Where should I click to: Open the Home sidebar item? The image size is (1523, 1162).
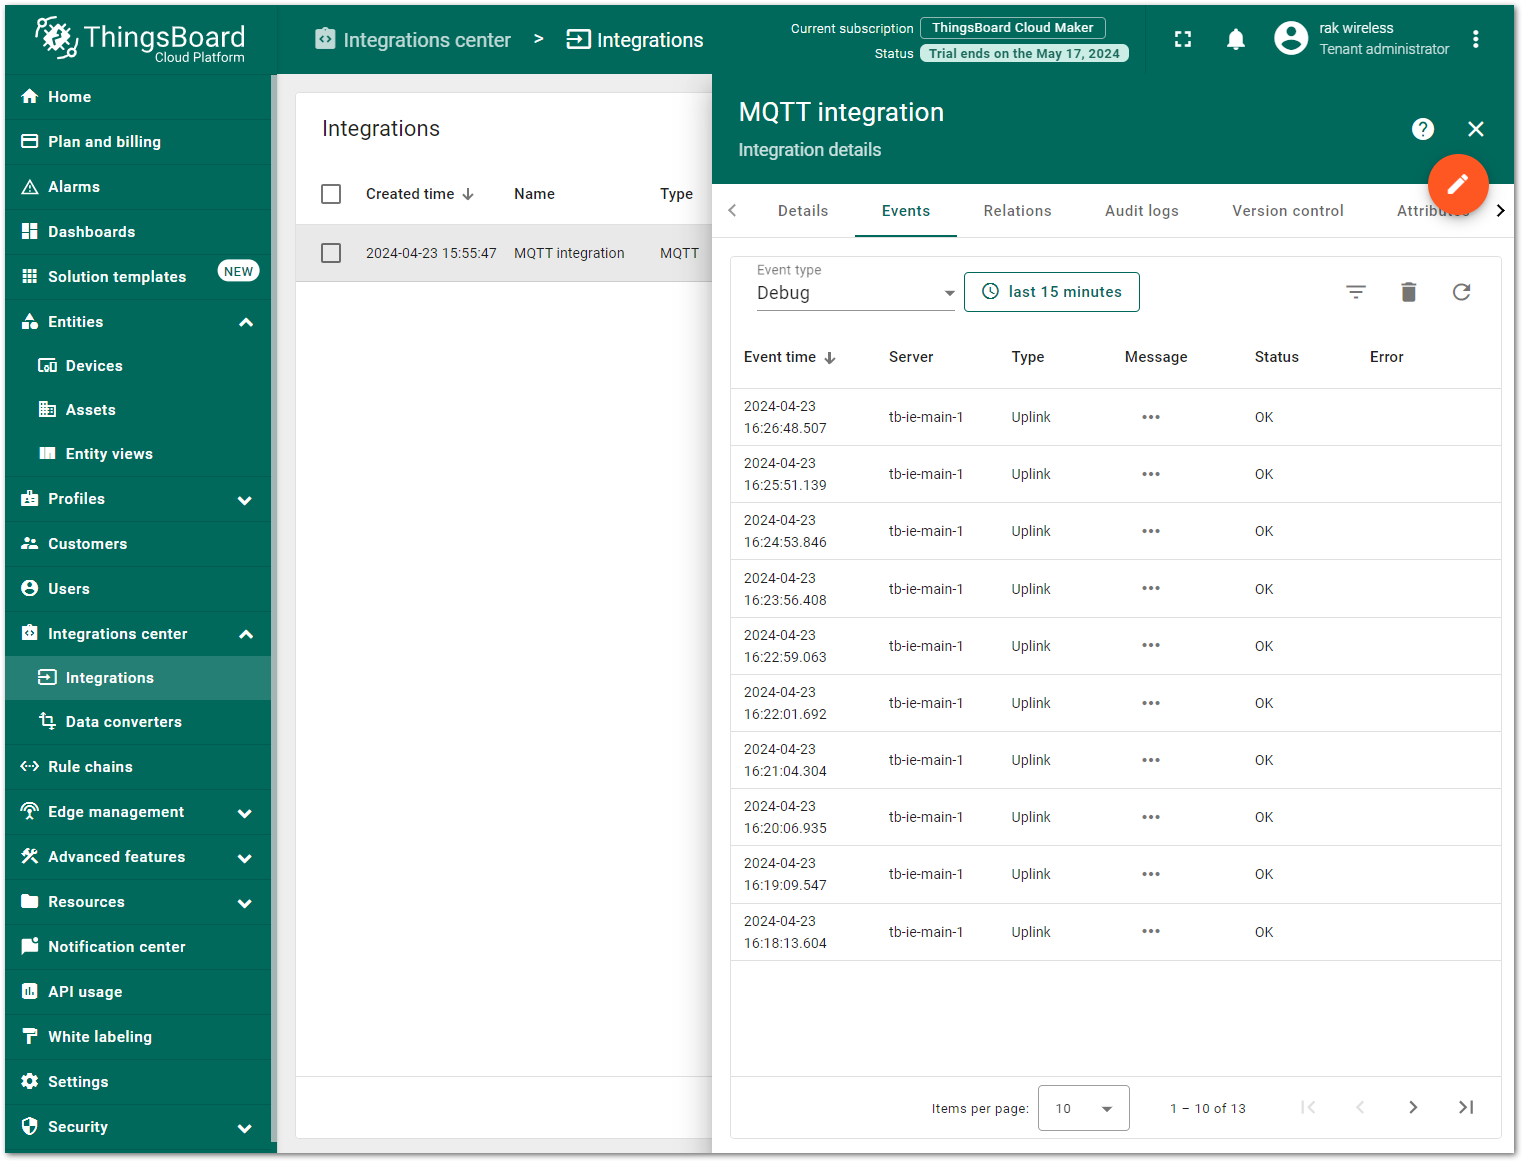click(x=138, y=97)
